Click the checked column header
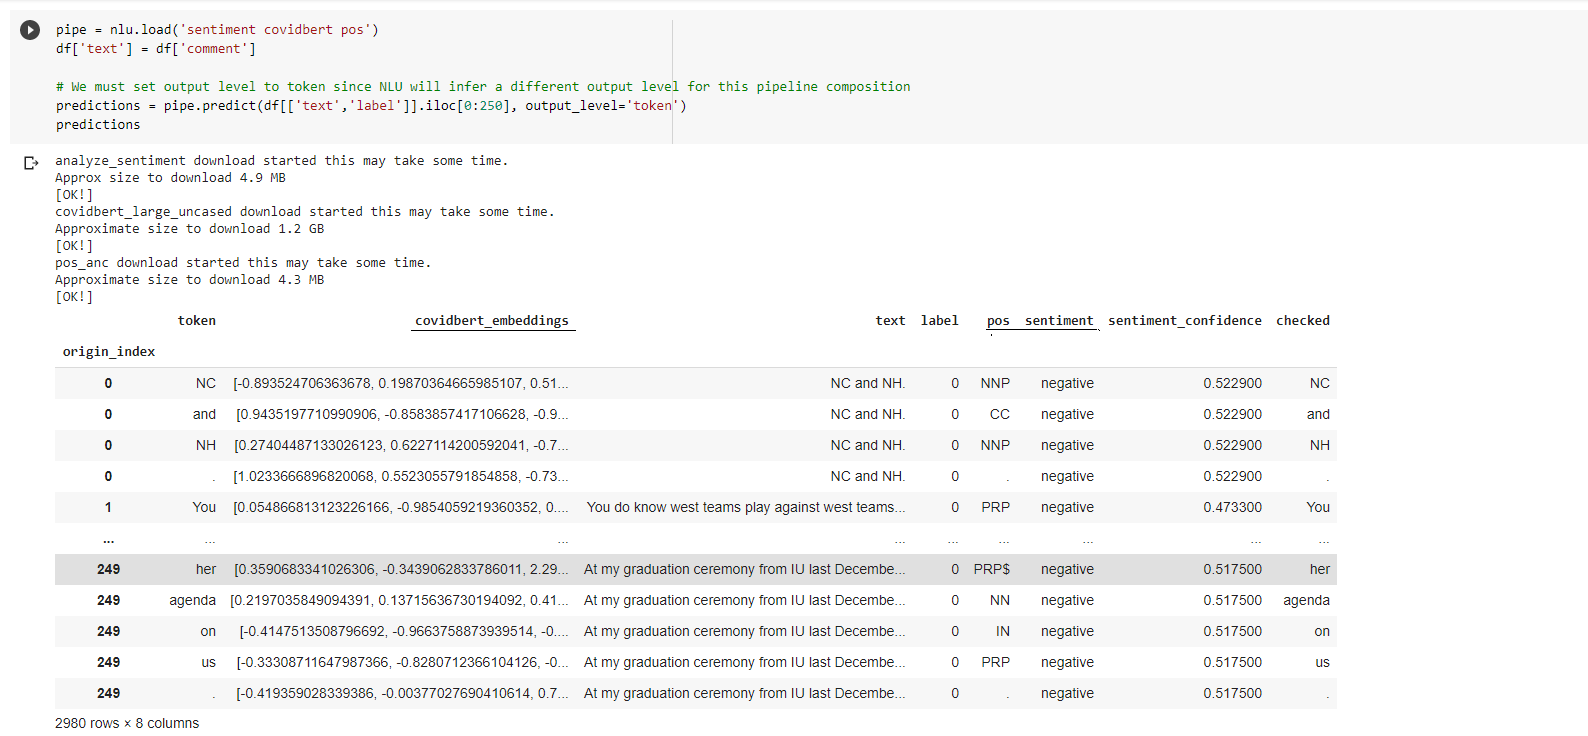 pyautogui.click(x=1303, y=321)
